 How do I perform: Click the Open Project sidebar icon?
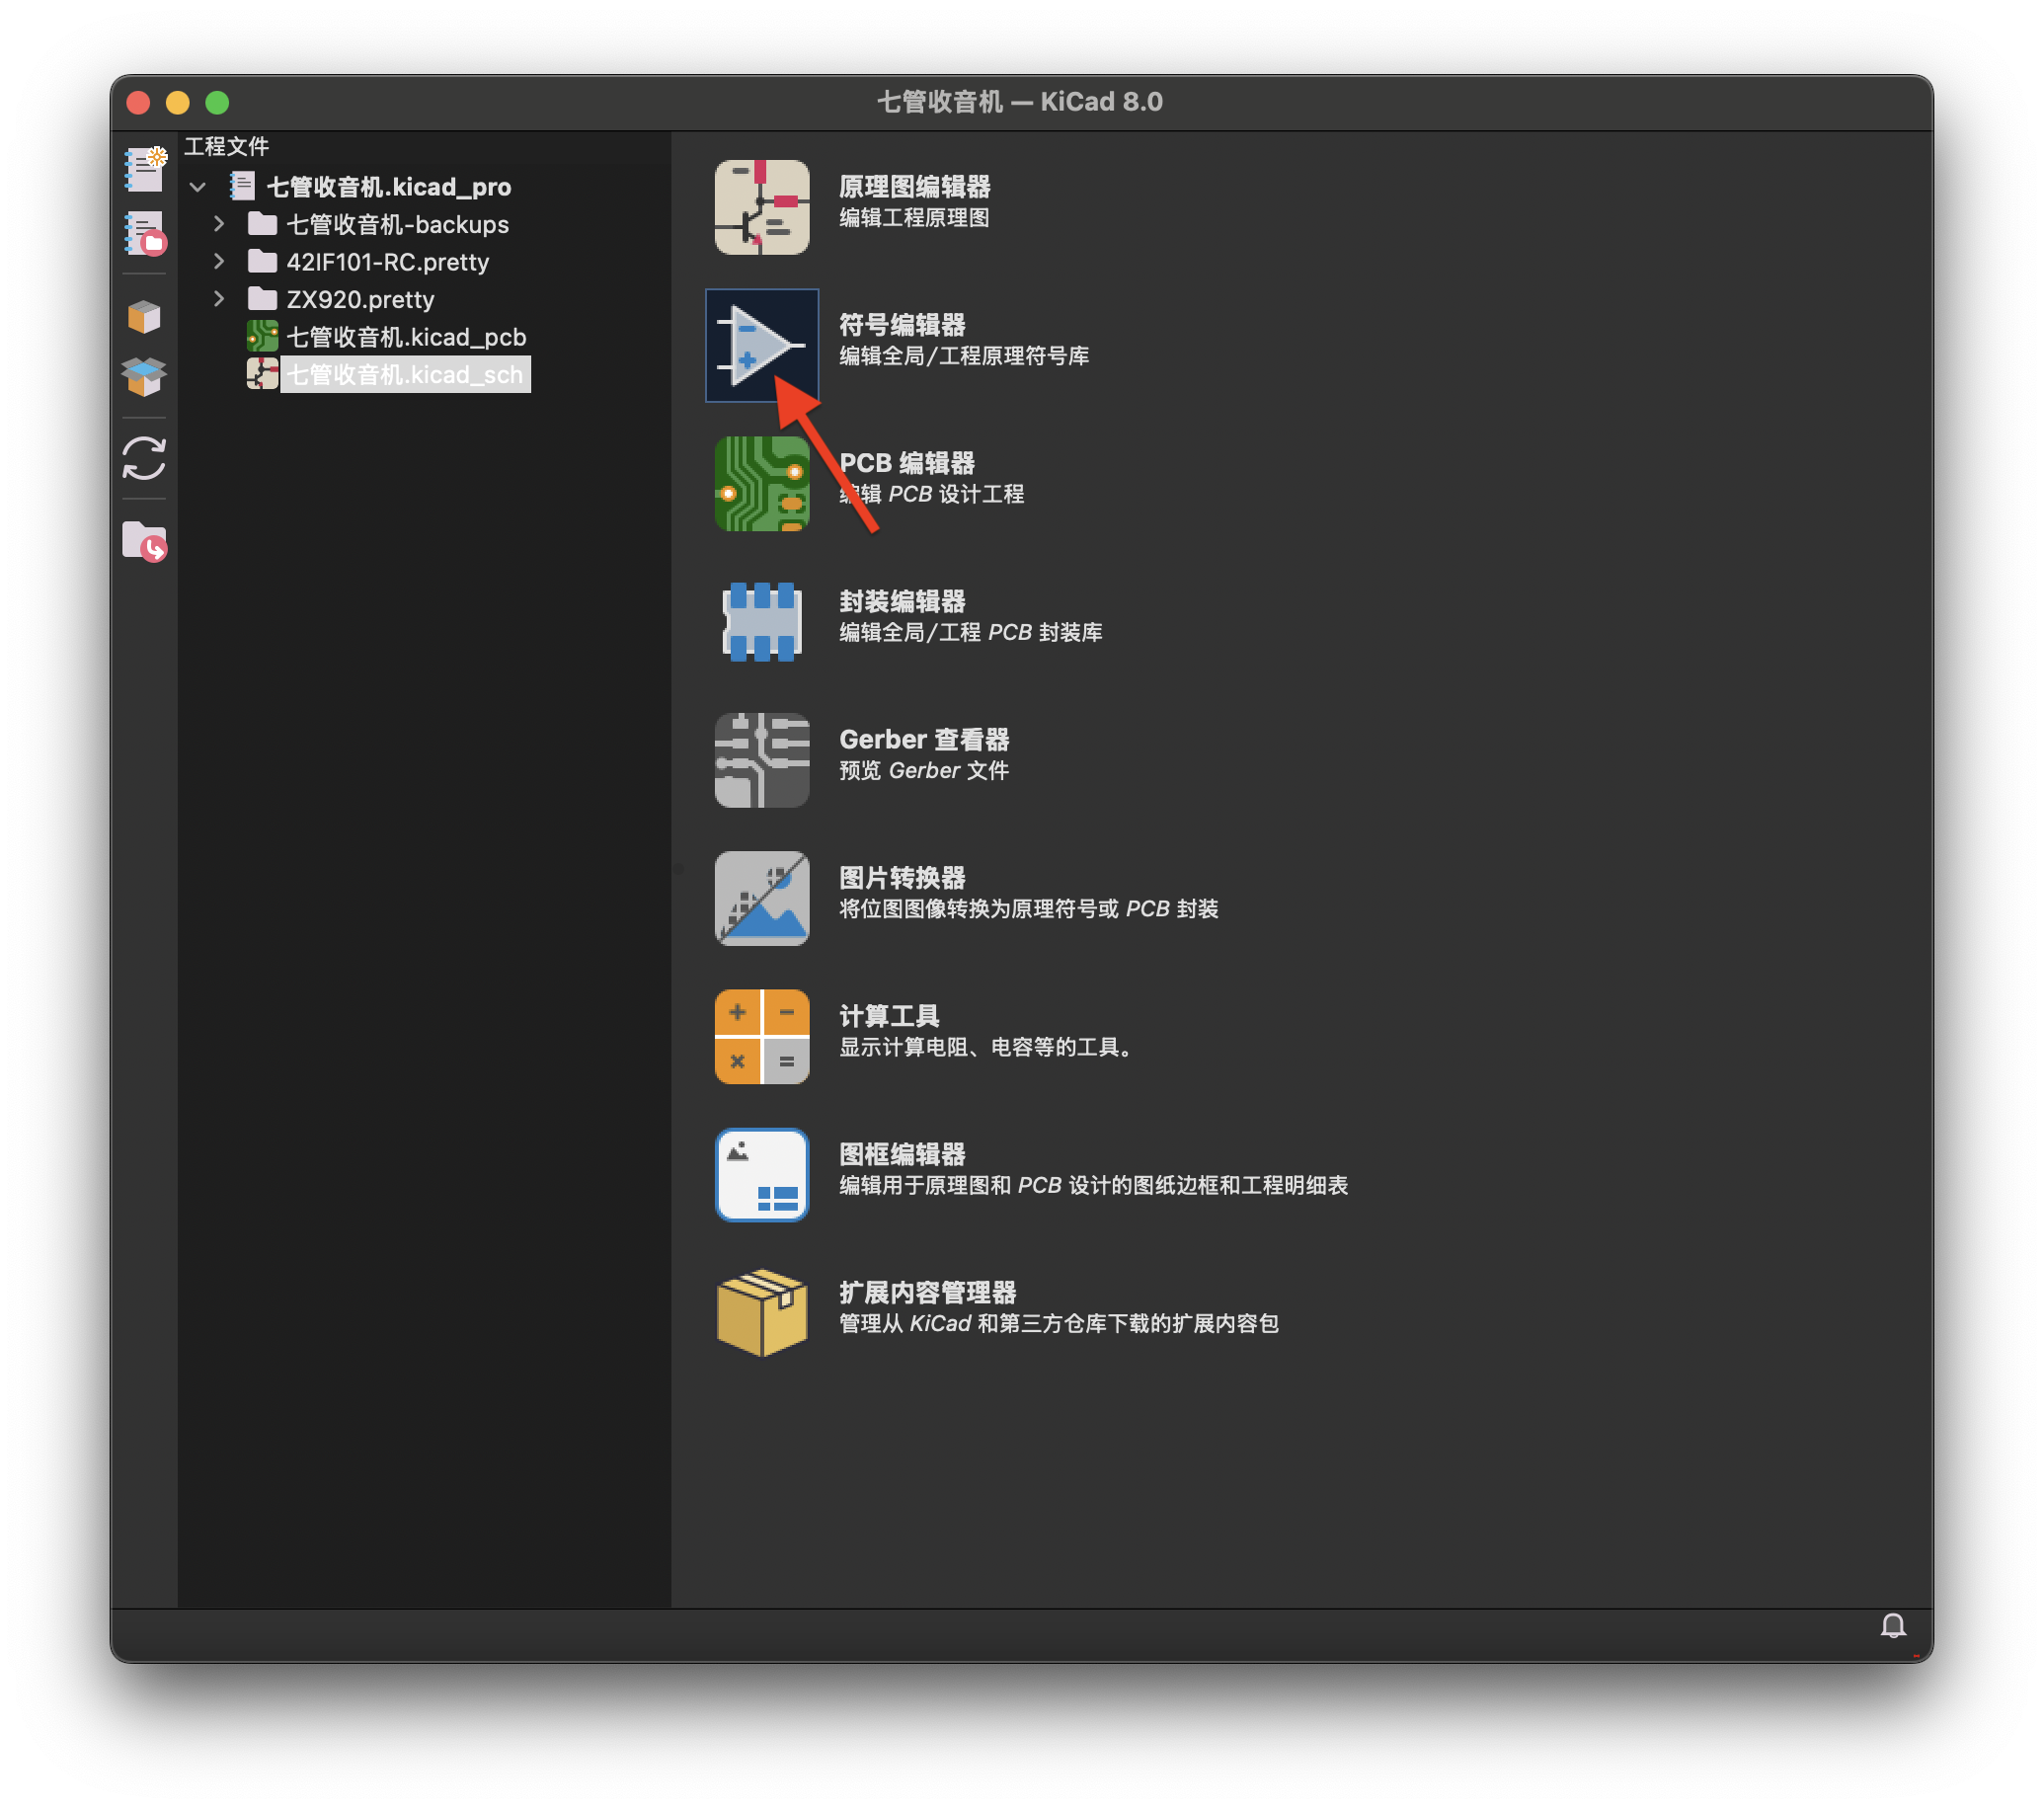pos(144,233)
